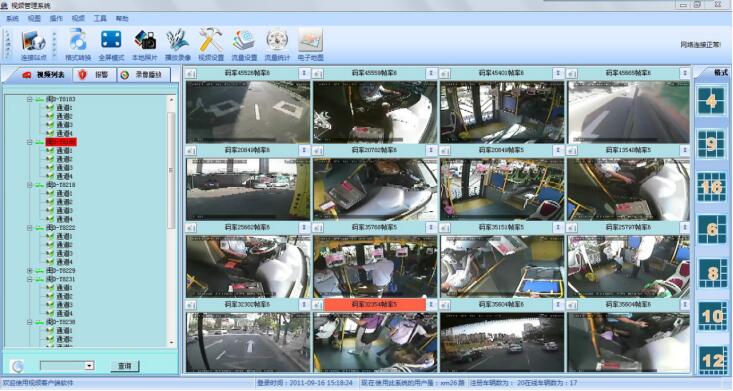This screenshot has height=391, width=733.
Task: Click the tree scrollbar up arrow
Action: click(171, 100)
